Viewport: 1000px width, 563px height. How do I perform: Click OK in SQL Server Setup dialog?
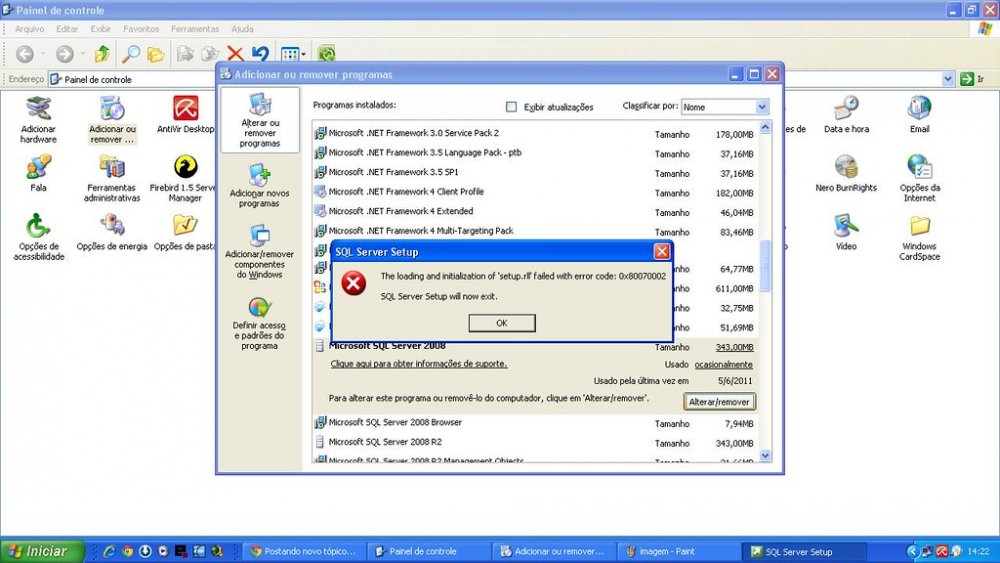pyautogui.click(x=501, y=323)
